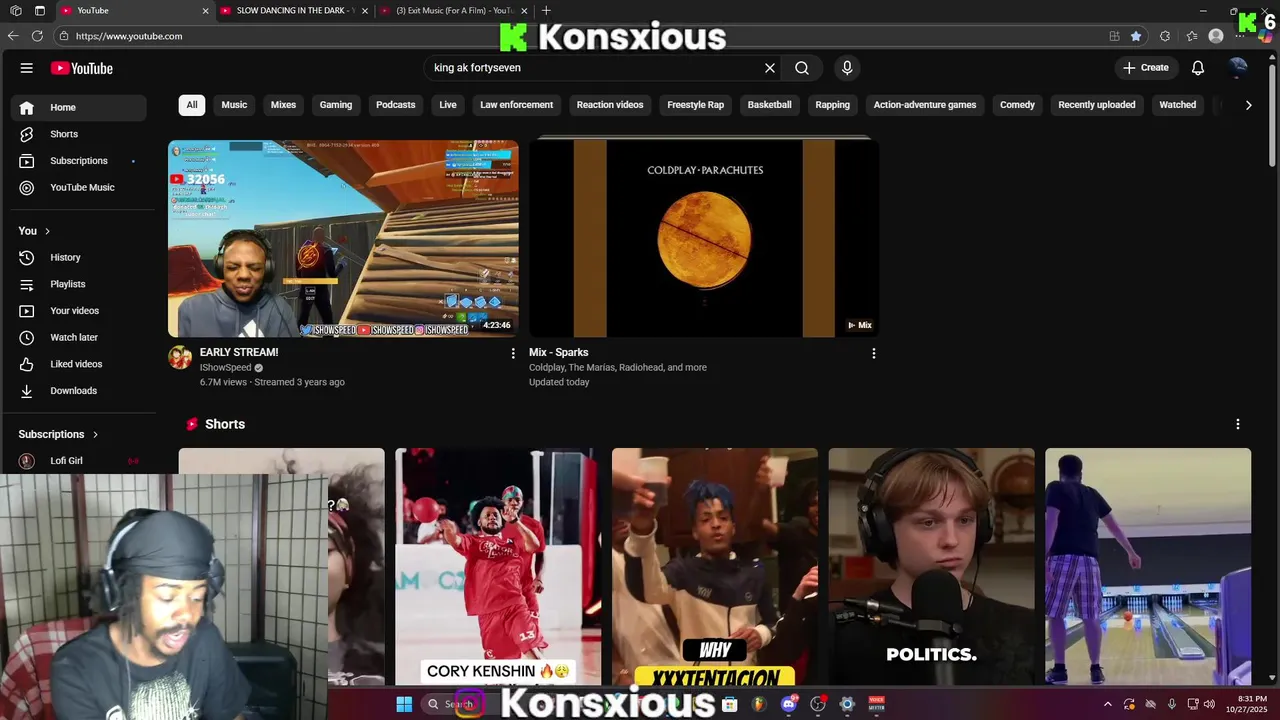Open a new browser tab with plus

point(546,10)
